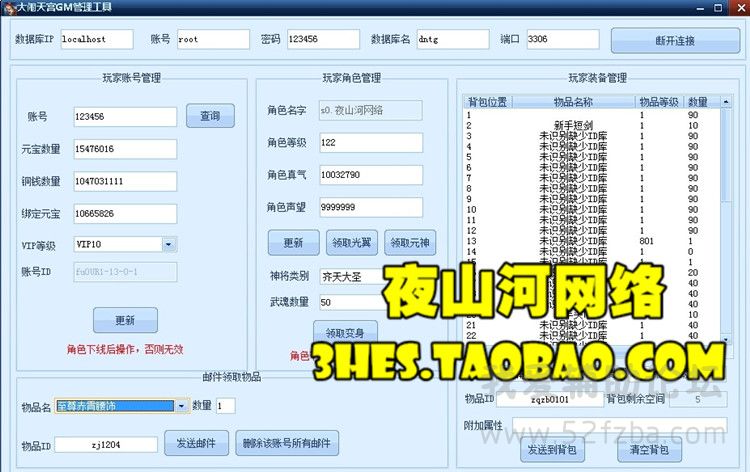Click the 查询 query button

point(210,116)
